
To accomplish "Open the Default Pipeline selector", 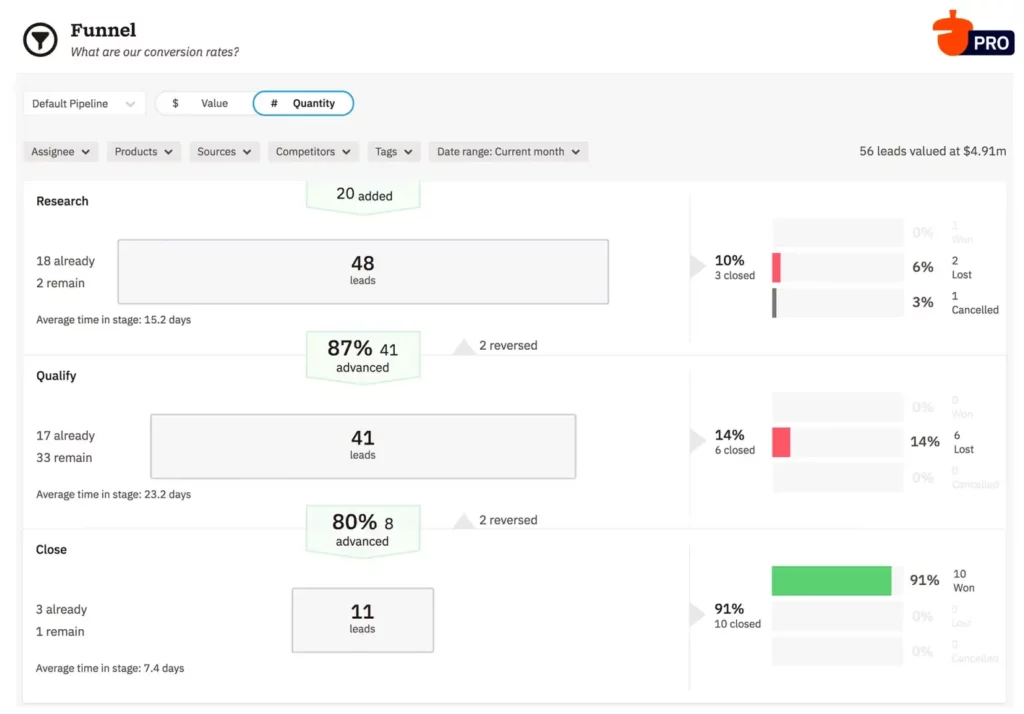I will (84, 103).
